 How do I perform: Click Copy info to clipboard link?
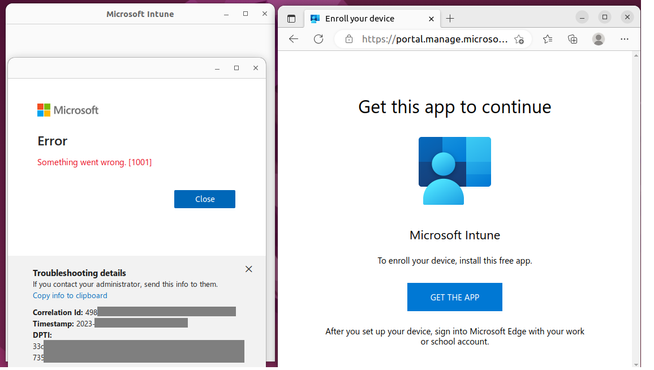(70, 296)
